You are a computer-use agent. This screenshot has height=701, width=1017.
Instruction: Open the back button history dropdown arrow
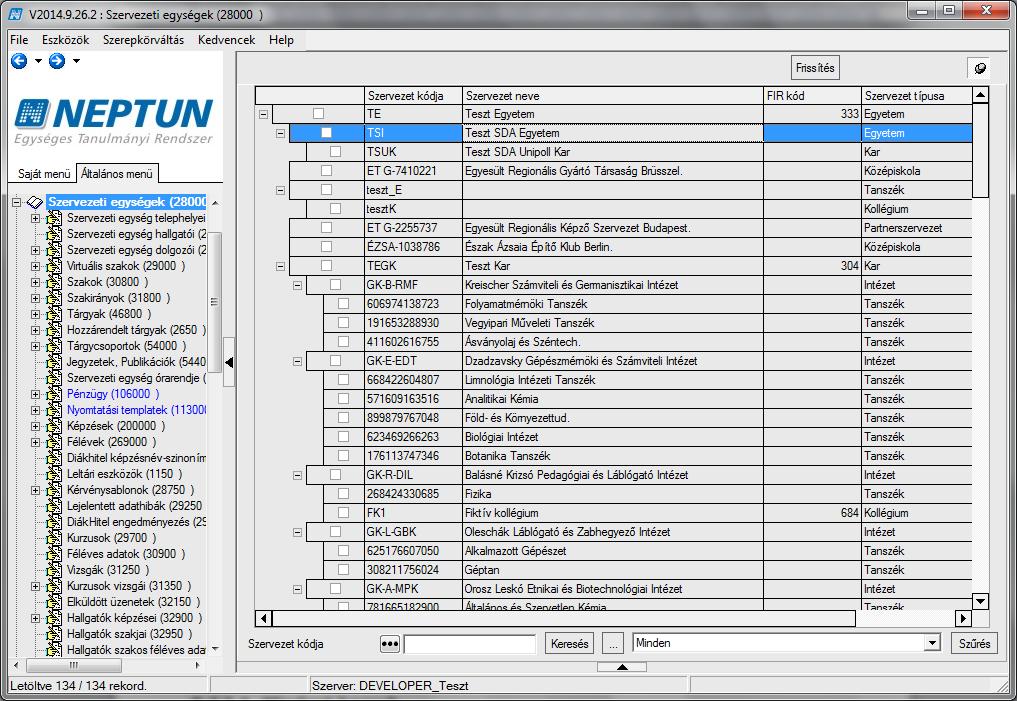[x=38, y=61]
